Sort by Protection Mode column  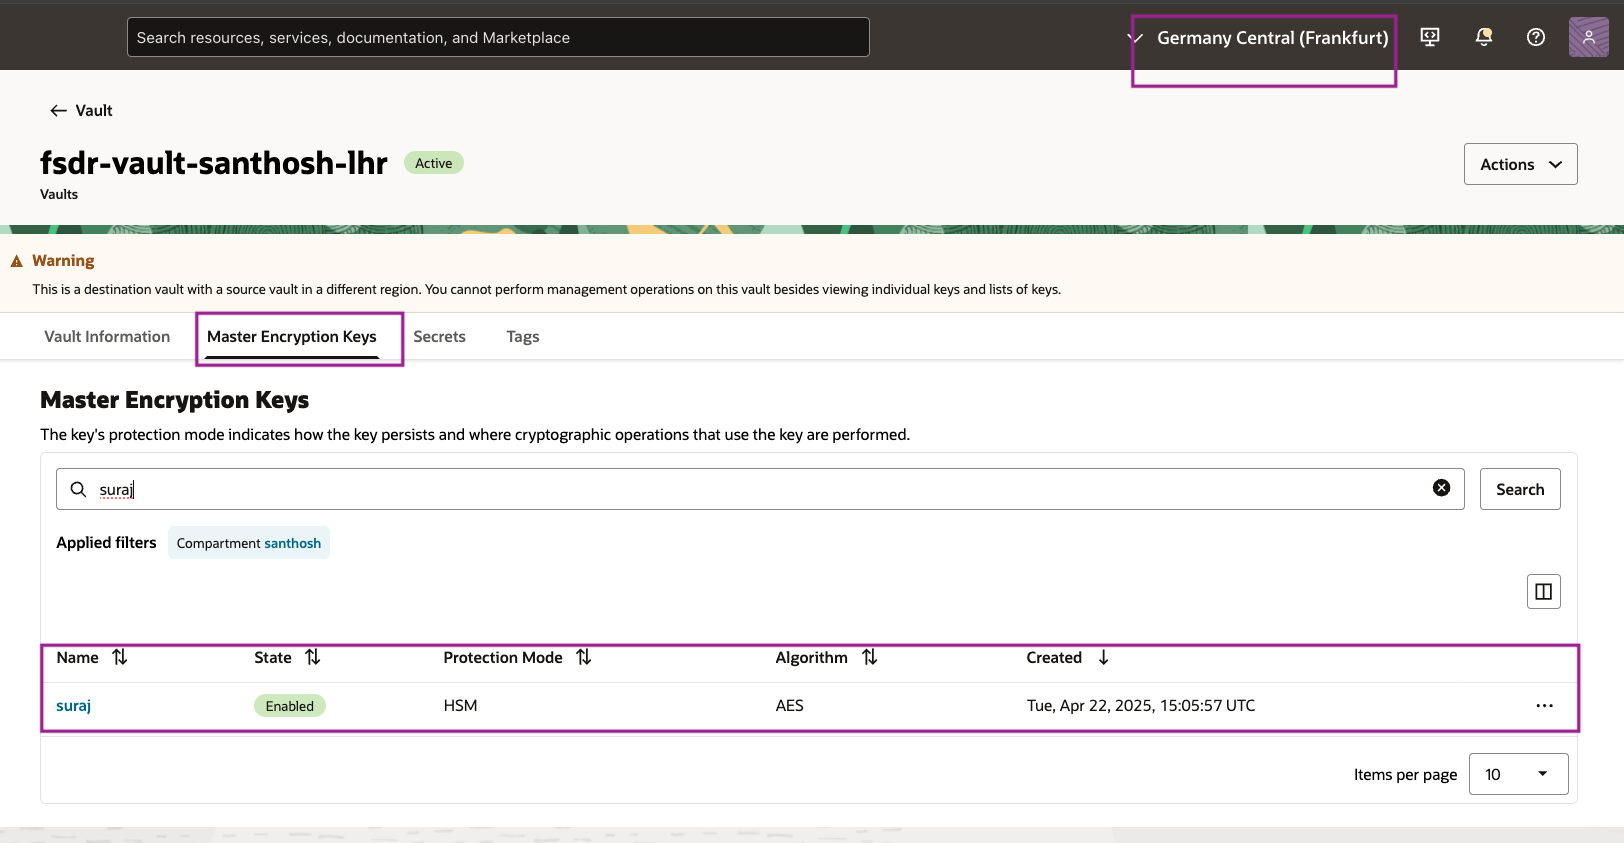(584, 657)
